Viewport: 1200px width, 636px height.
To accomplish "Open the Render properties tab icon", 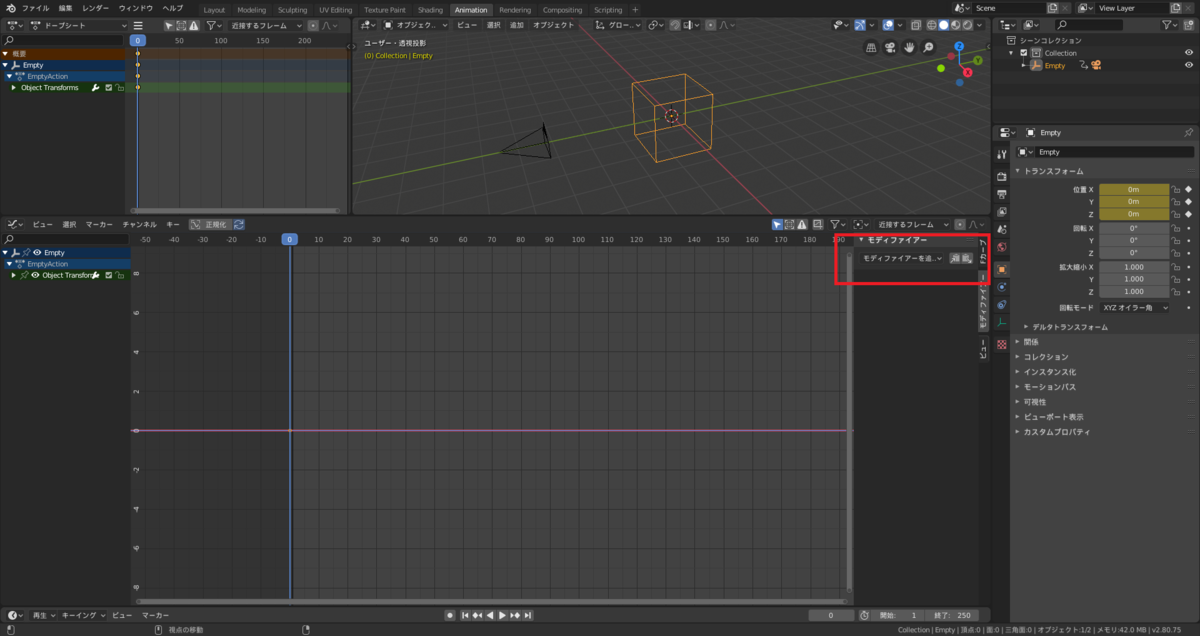I will 1002,177.
